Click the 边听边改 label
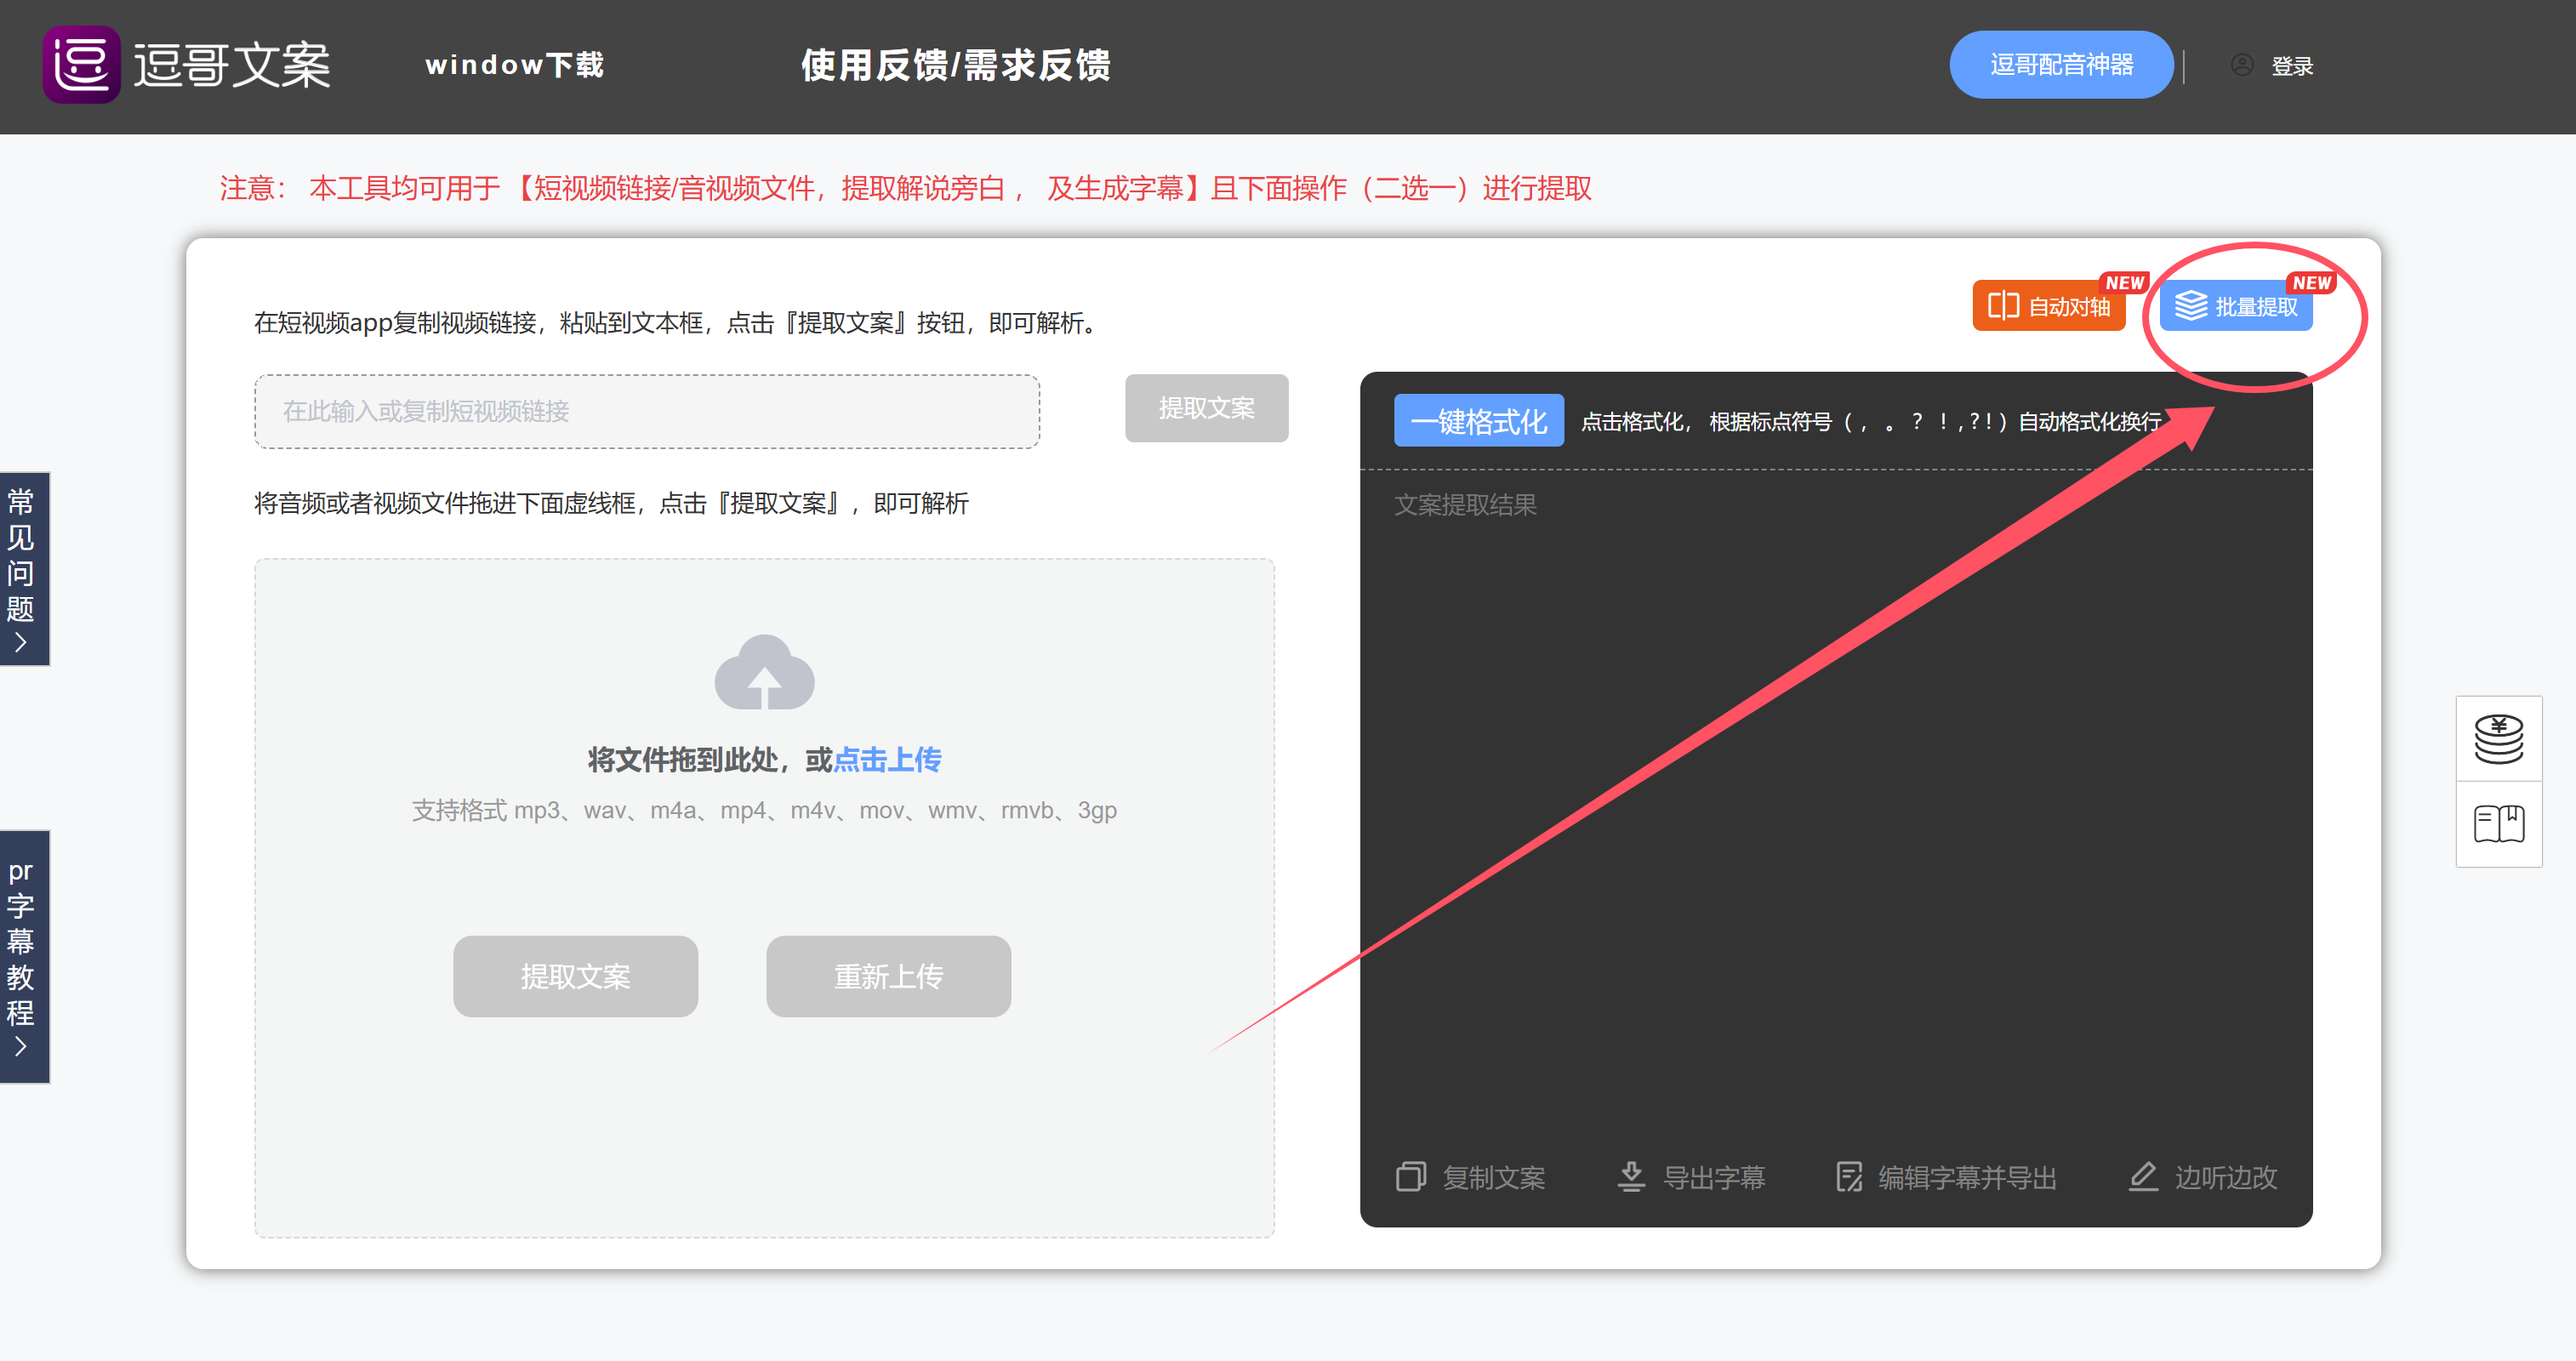The width and height of the screenshot is (2576, 1361). pos(2225,1178)
